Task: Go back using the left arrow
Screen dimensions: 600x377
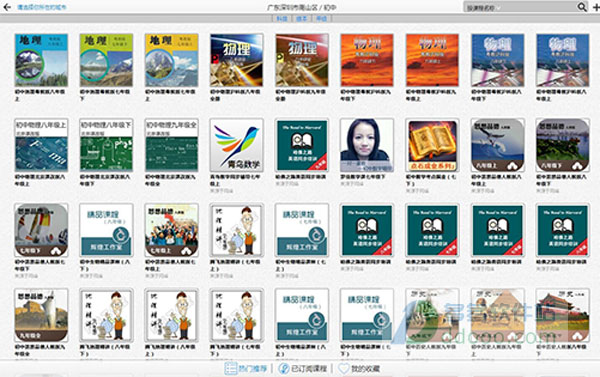Action: coord(7,7)
